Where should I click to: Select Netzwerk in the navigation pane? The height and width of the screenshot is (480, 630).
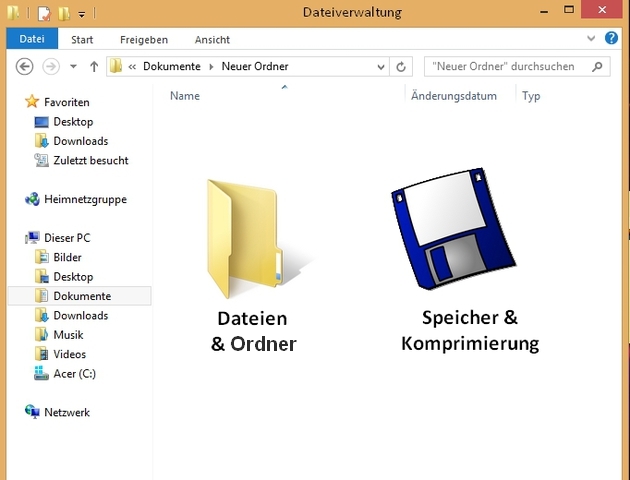click(67, 412)
